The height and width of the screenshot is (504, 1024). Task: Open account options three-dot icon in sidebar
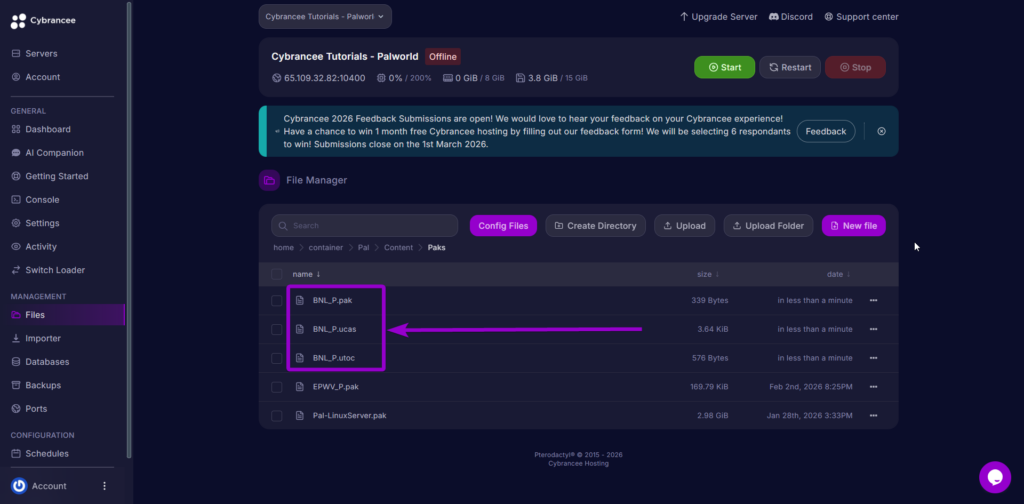[104, 486]
